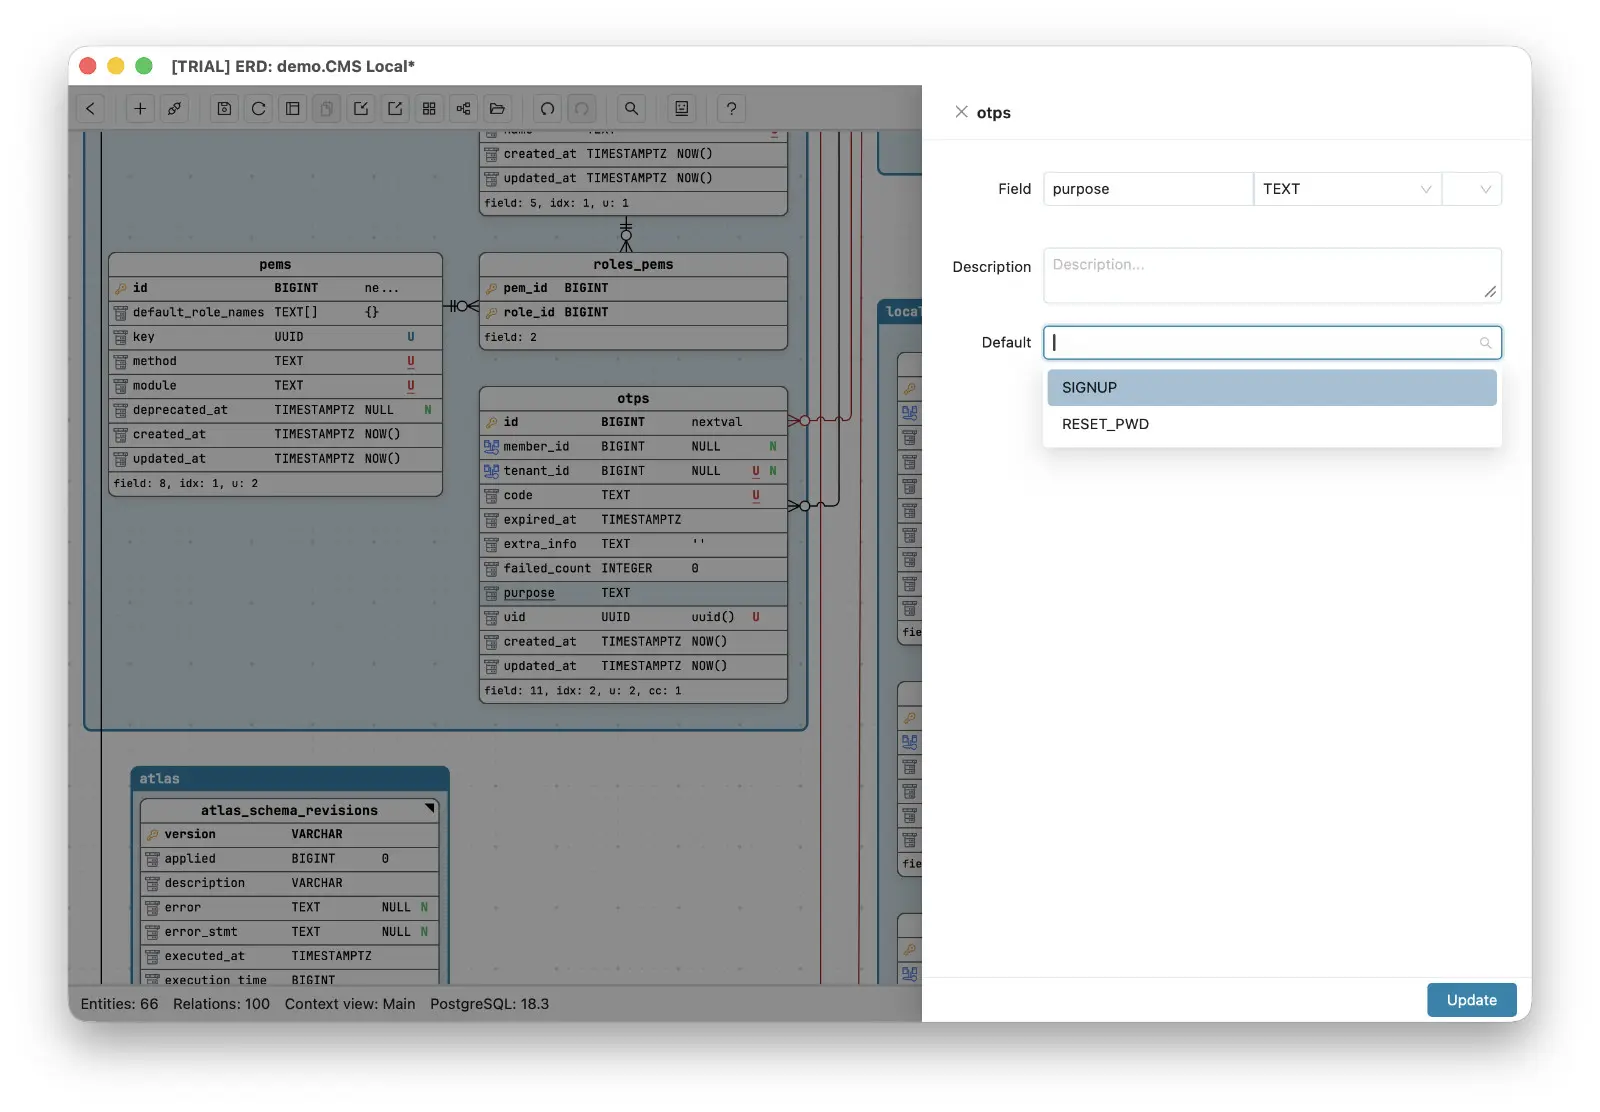Select the roles_pems table header
1600x1112 pixels.
(633, 264)
